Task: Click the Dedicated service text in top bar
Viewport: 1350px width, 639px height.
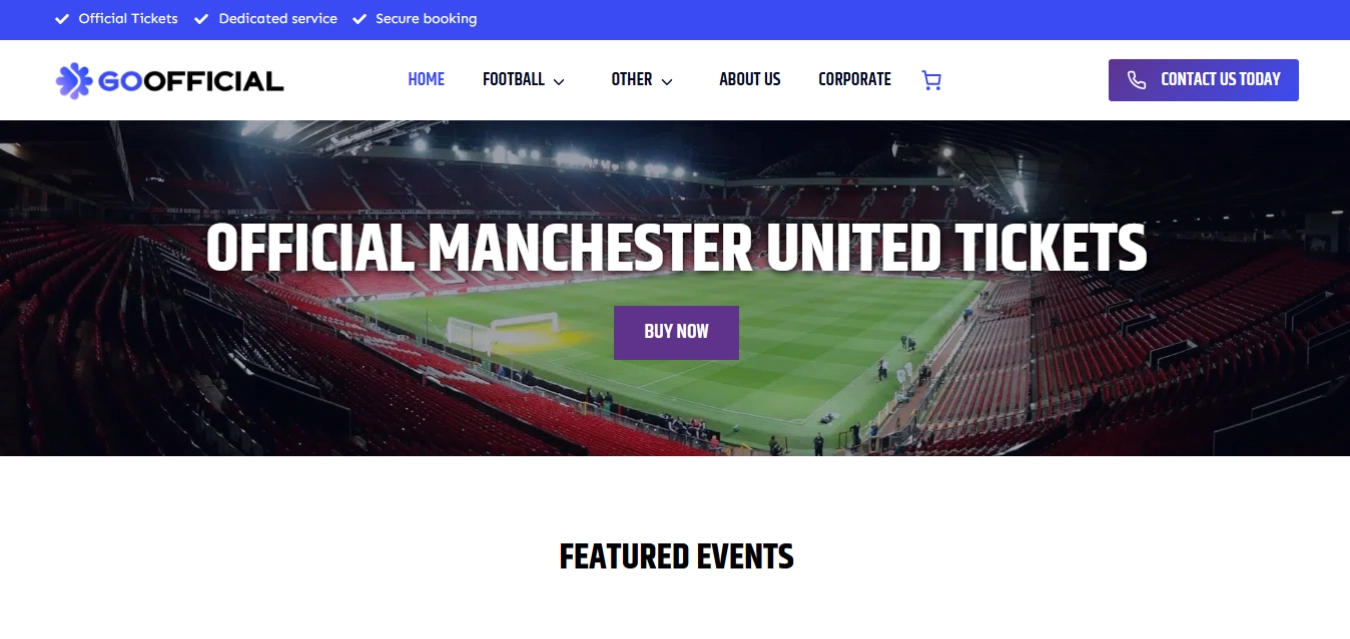Action: tap(278, 19)
